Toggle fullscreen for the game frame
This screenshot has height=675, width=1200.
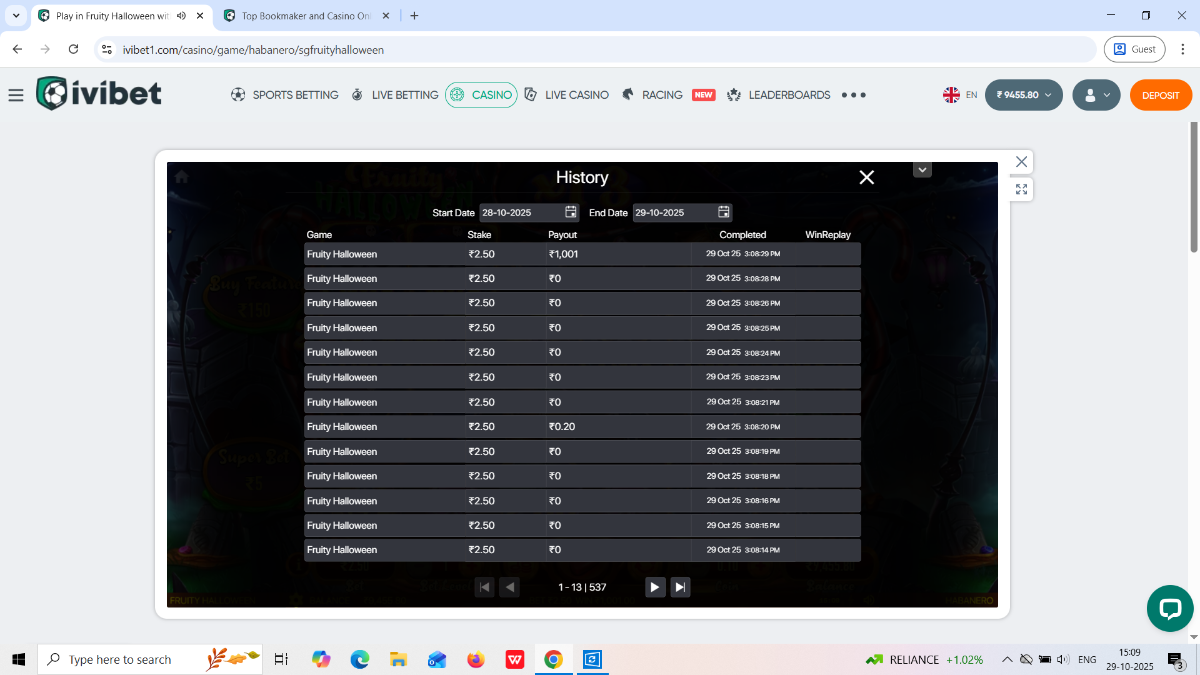click(x=1021, y=189)
